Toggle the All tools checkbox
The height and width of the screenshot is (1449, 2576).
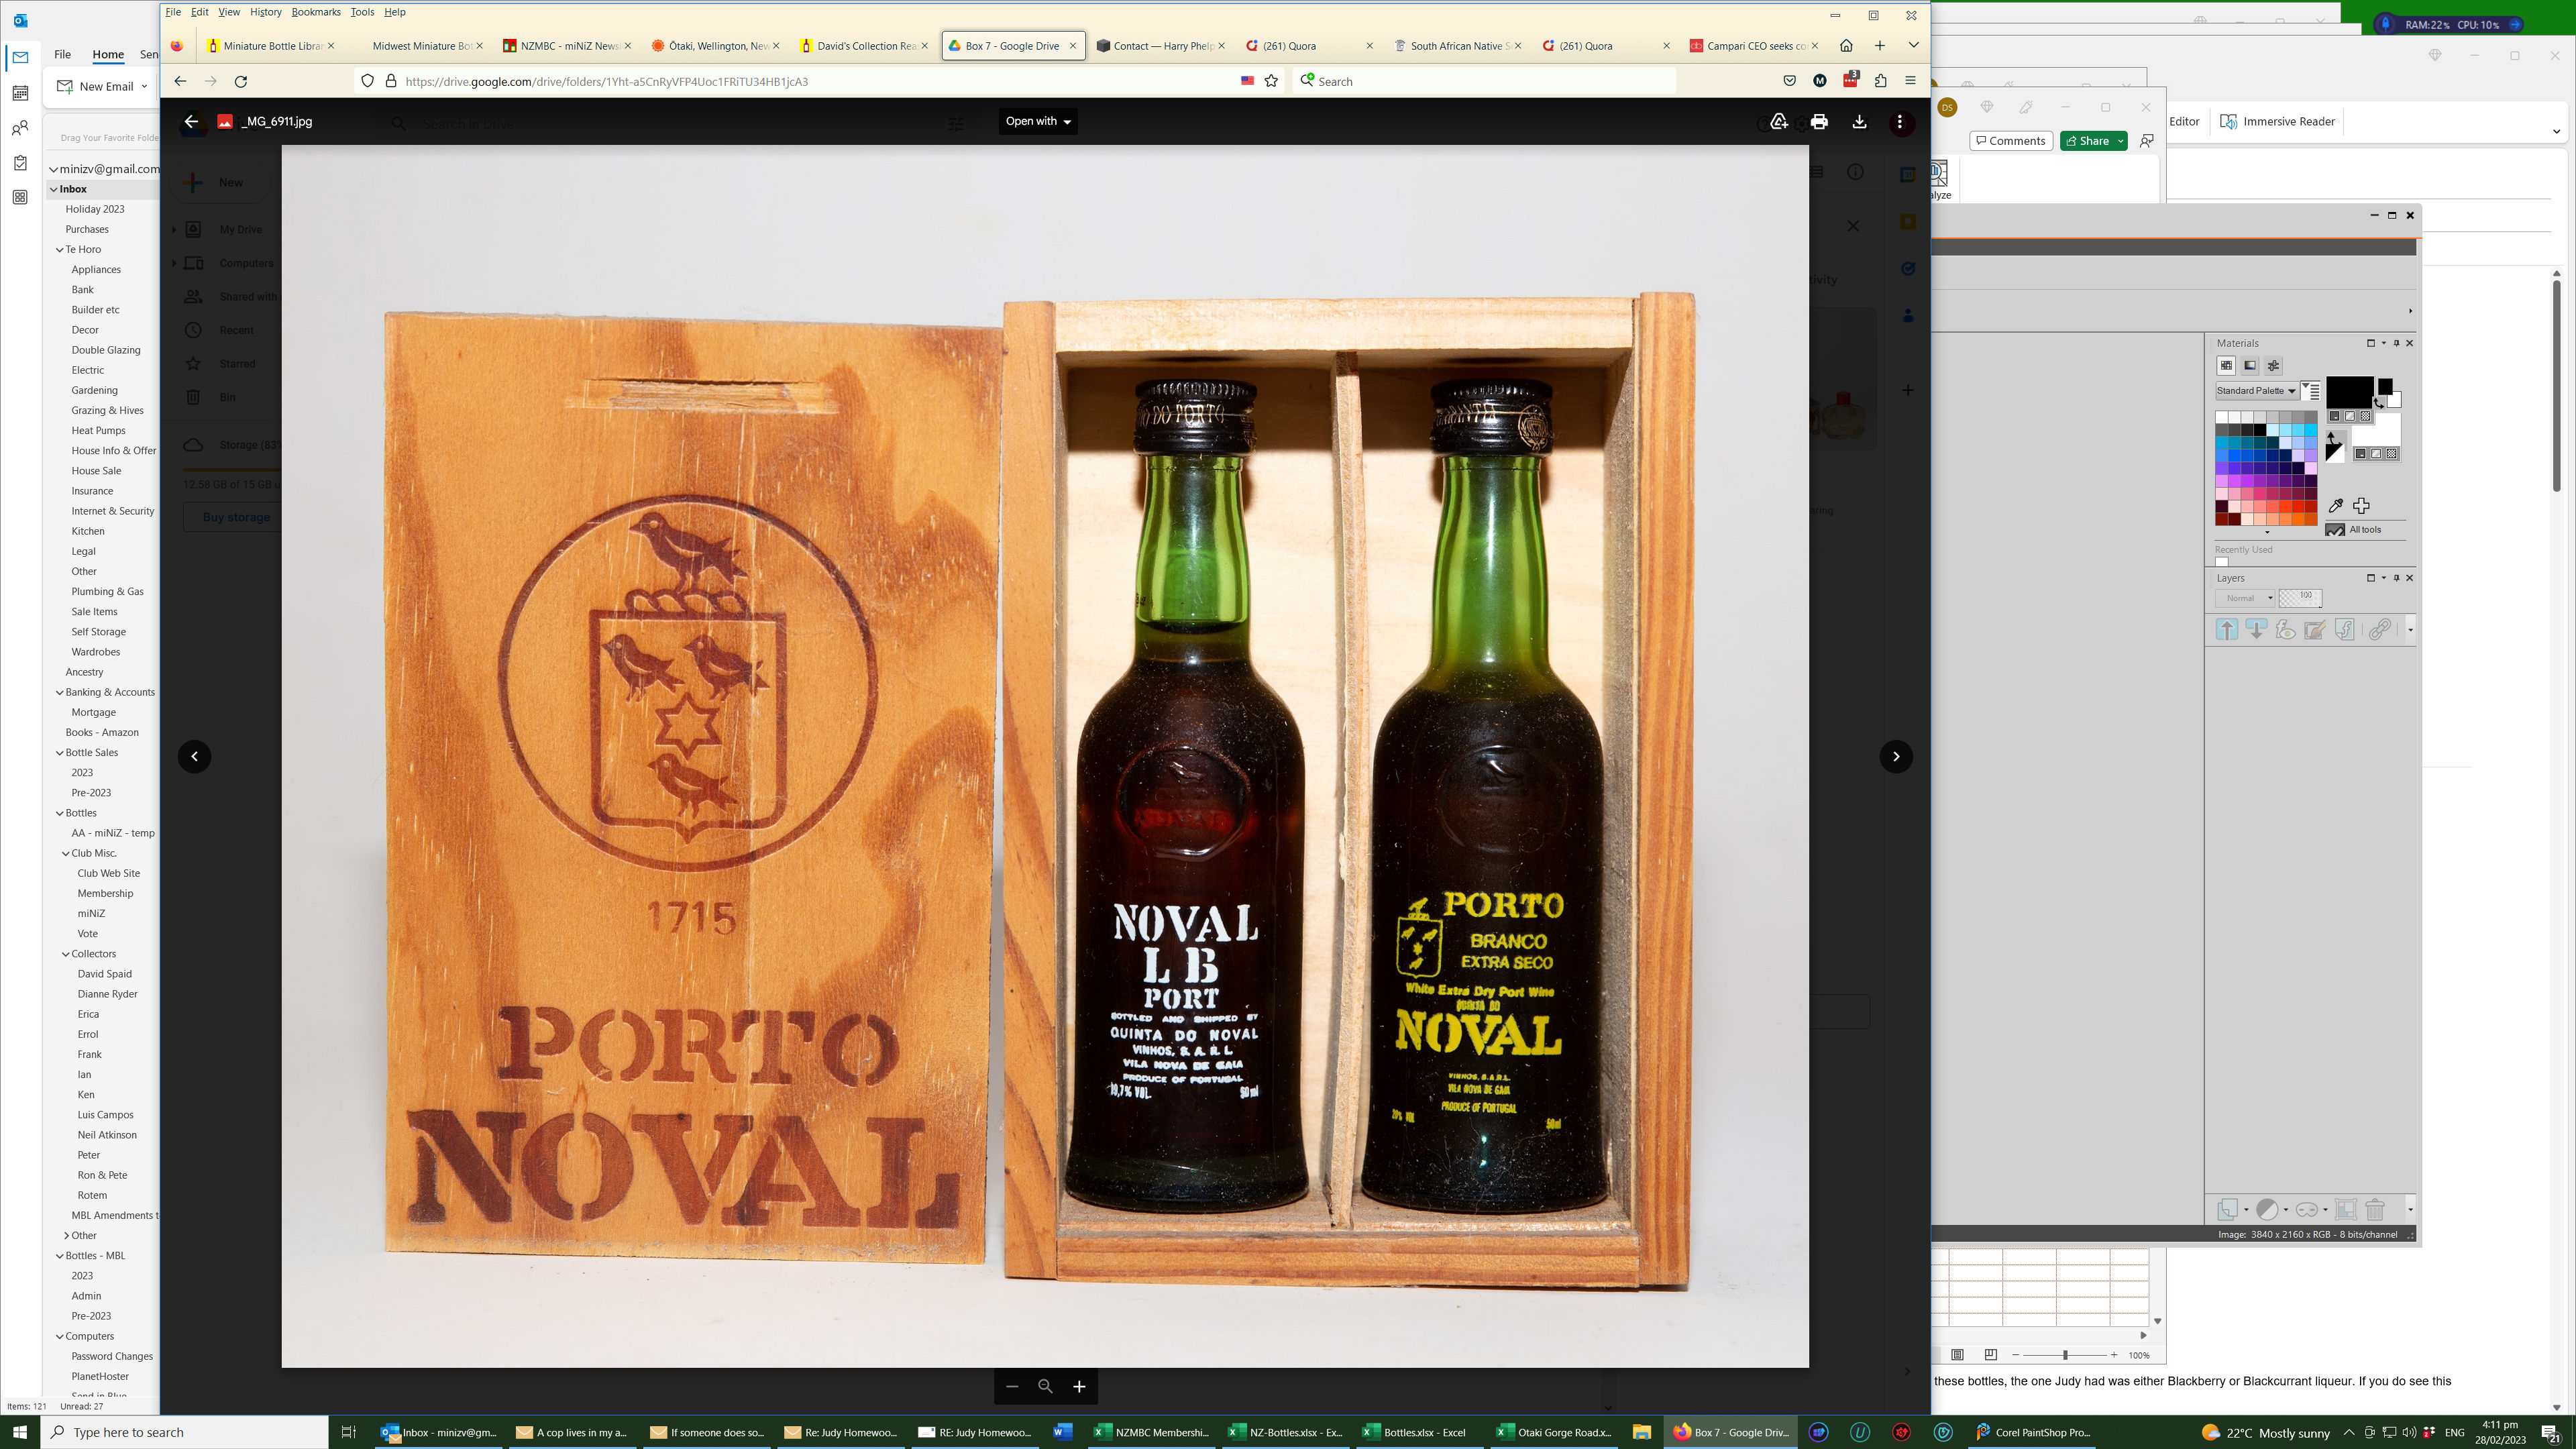pyautogui.click(x=2336, y=530)
